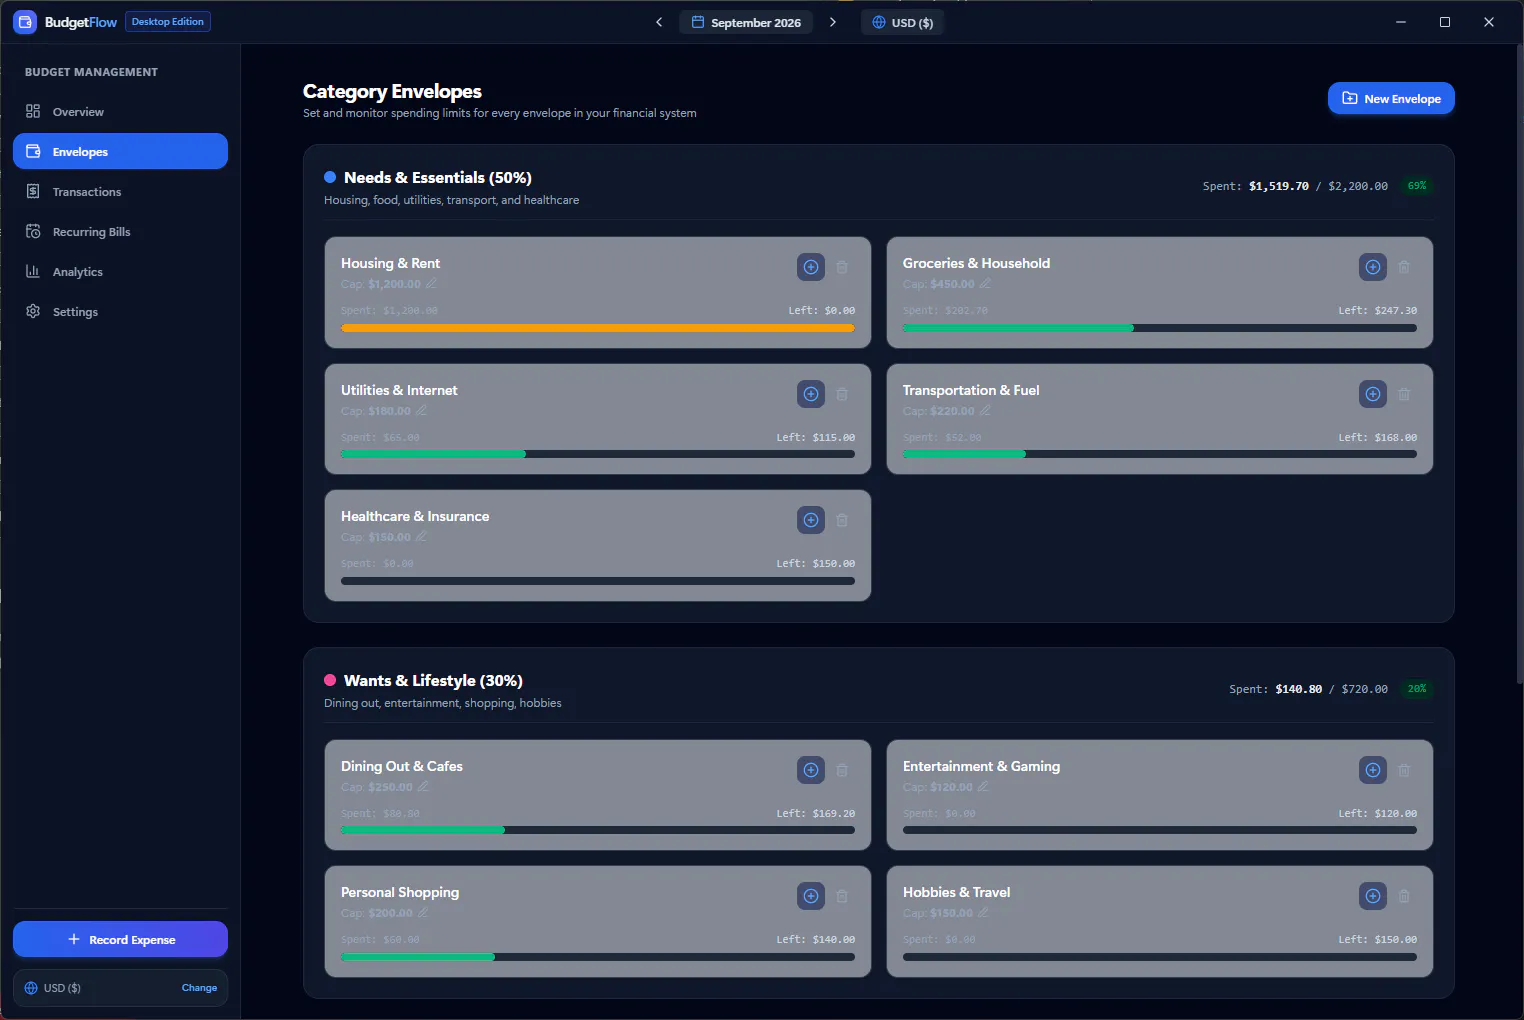Viewport: 1524px width, 1020px height.
Task: Open the USD ($) currency selector in title bar
Action: pos(902,22)
